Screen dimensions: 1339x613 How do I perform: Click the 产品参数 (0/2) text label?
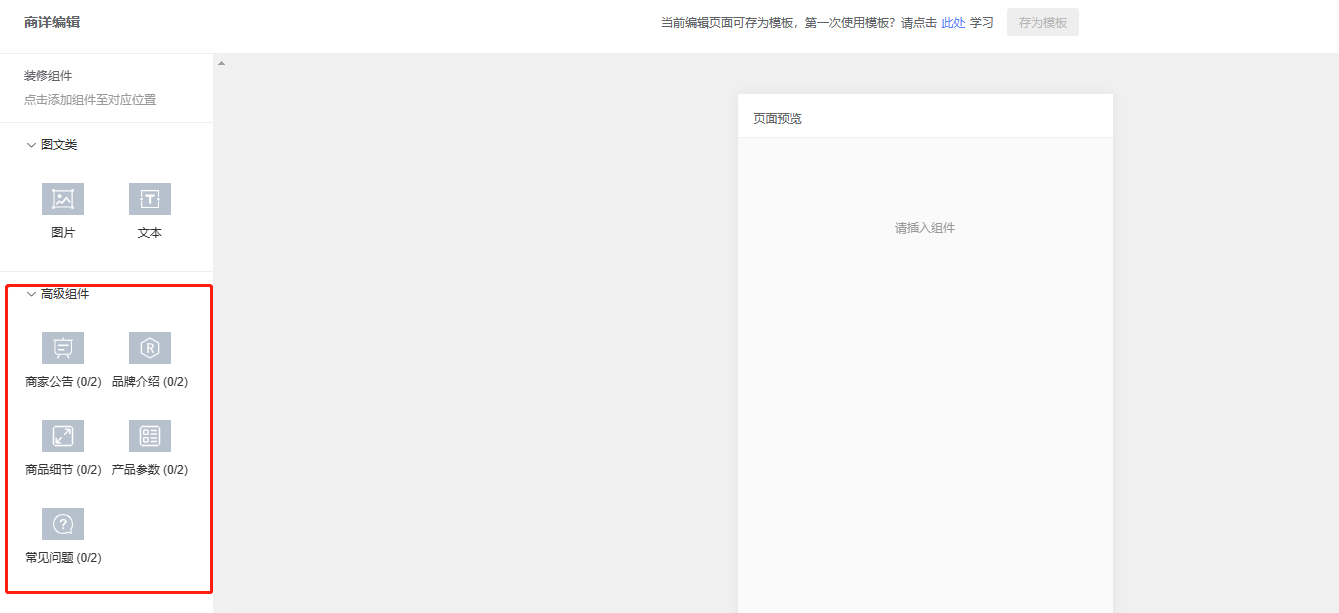[x=150, y=470]
